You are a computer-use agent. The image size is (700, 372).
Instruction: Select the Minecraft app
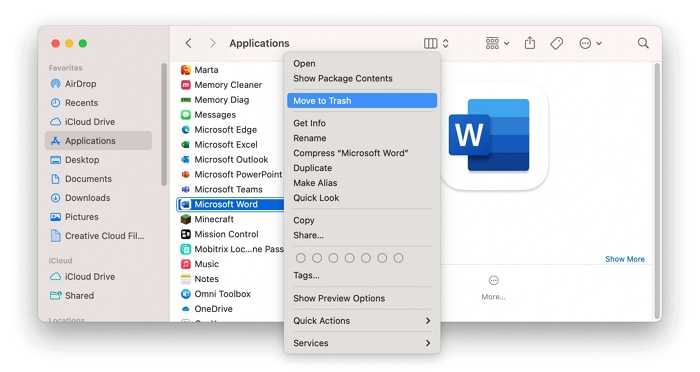pyautogui.click(x=207, y=219)
